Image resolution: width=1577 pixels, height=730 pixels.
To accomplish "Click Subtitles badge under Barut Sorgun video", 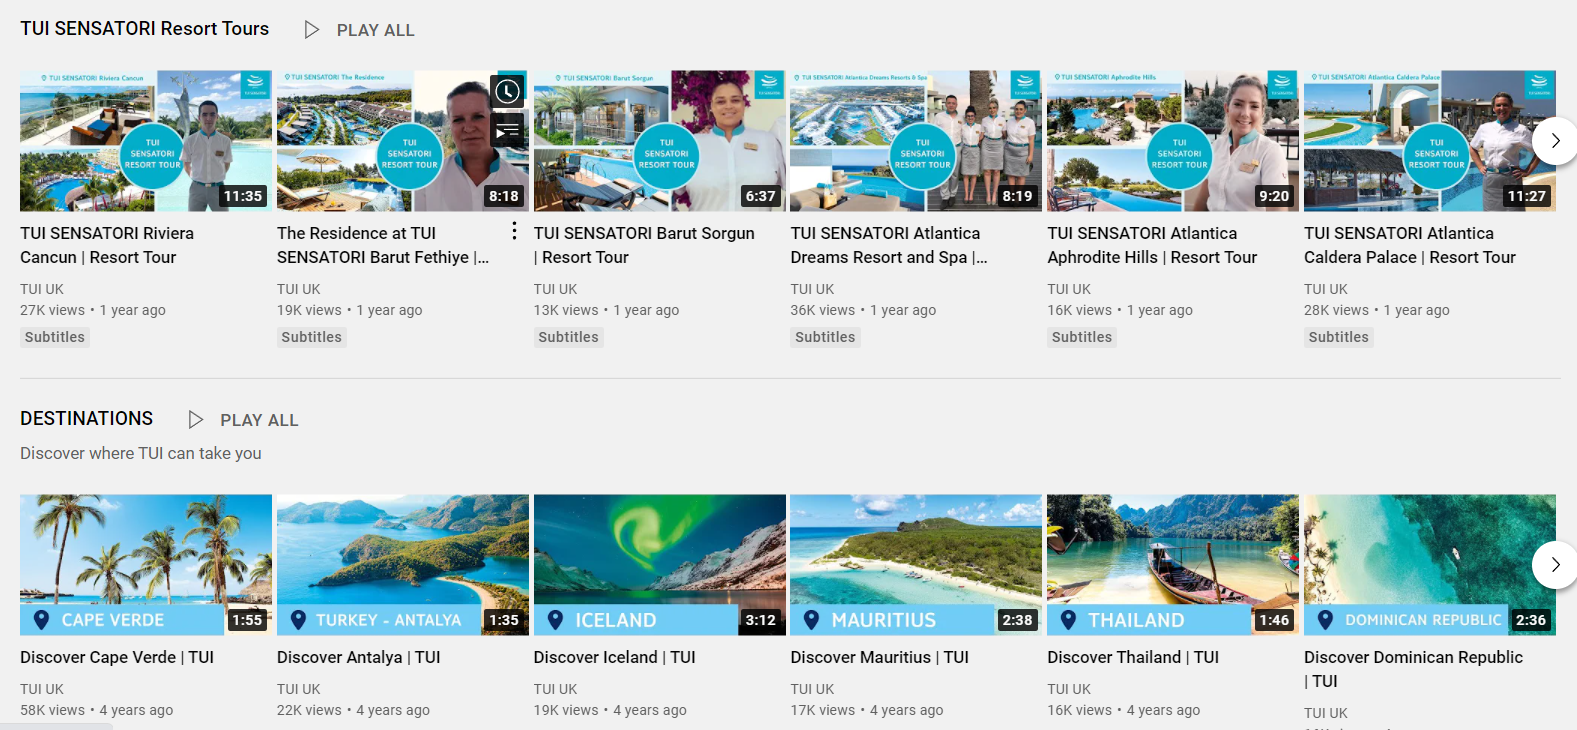I will [x=568, y=337].
